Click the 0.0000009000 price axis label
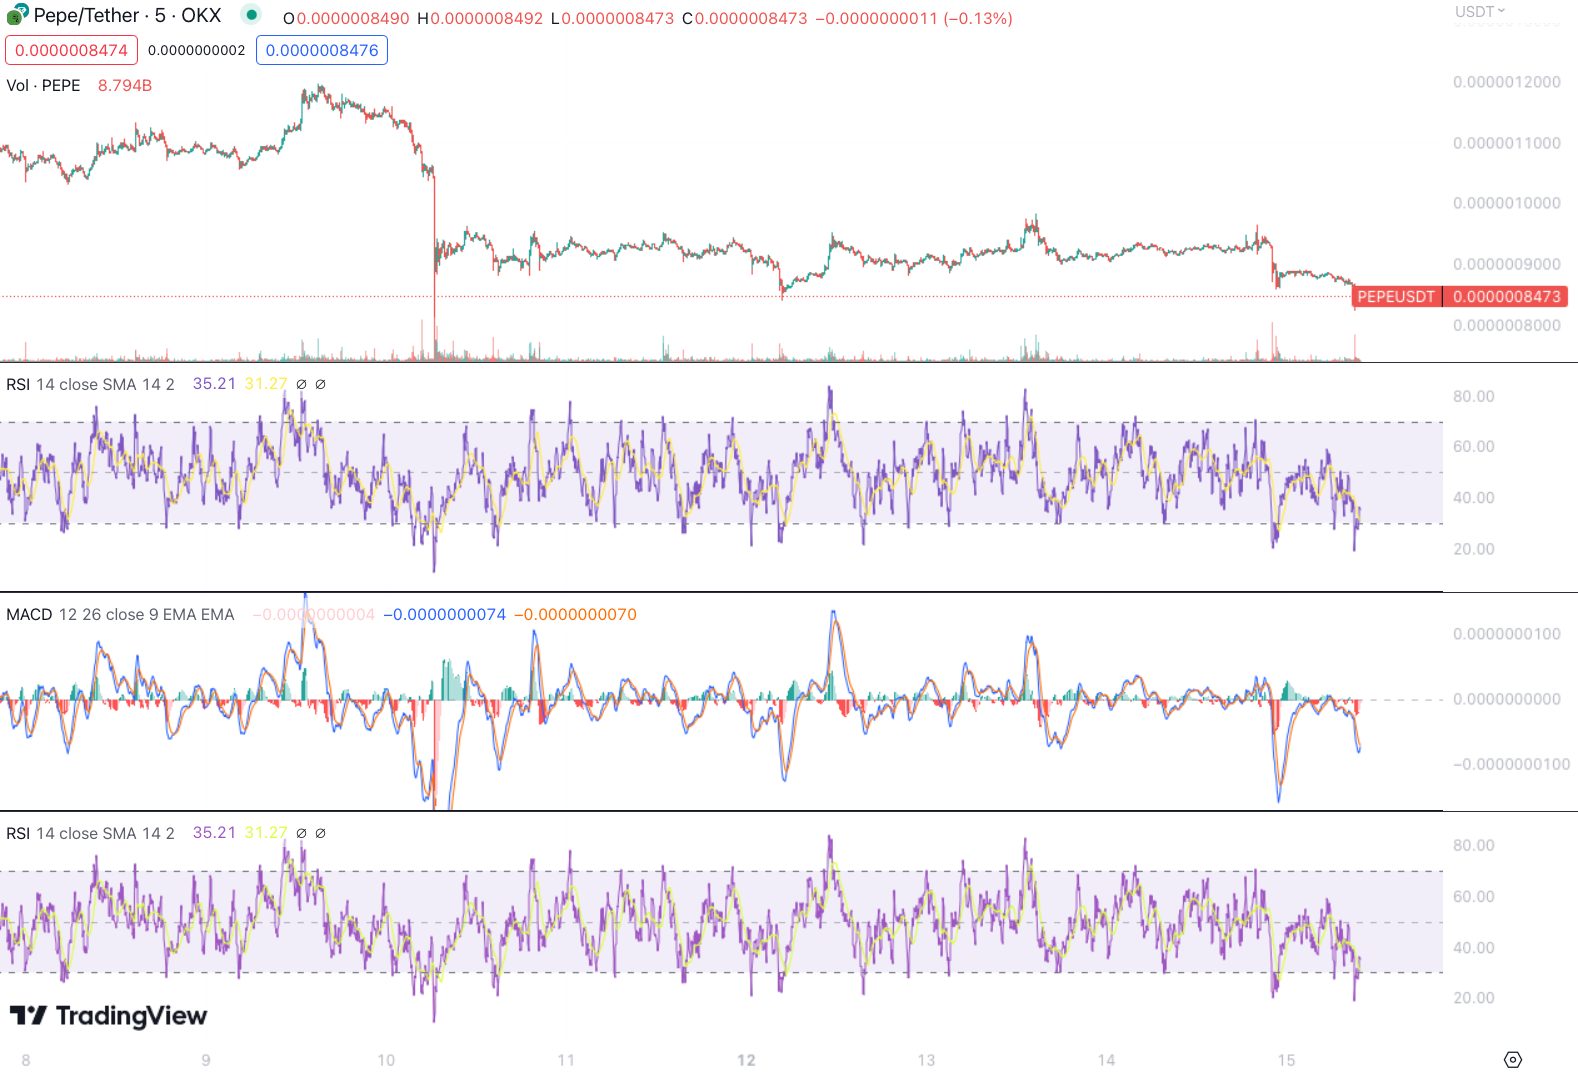Screen dimensions: 1578x1073 [1506, 264]
